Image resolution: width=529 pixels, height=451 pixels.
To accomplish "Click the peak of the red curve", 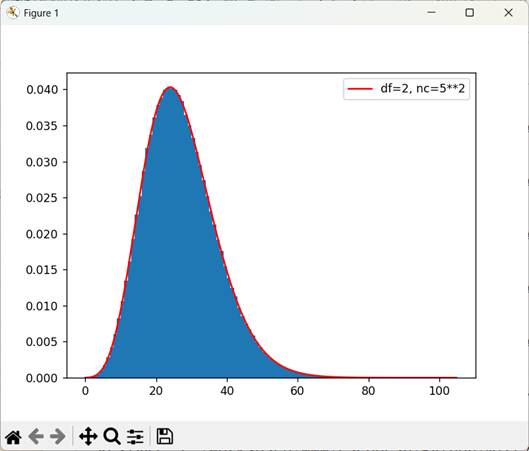I will coord(170,87).
